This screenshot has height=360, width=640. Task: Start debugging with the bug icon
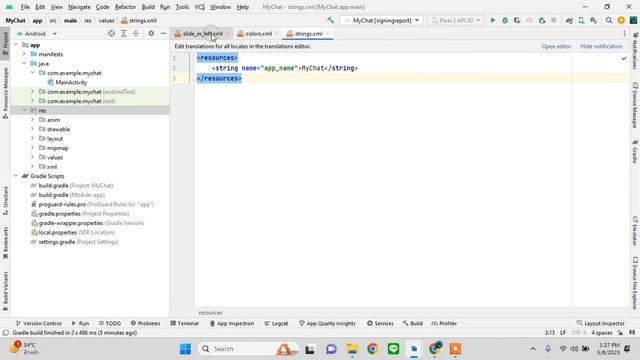click(x=505, y=20)
